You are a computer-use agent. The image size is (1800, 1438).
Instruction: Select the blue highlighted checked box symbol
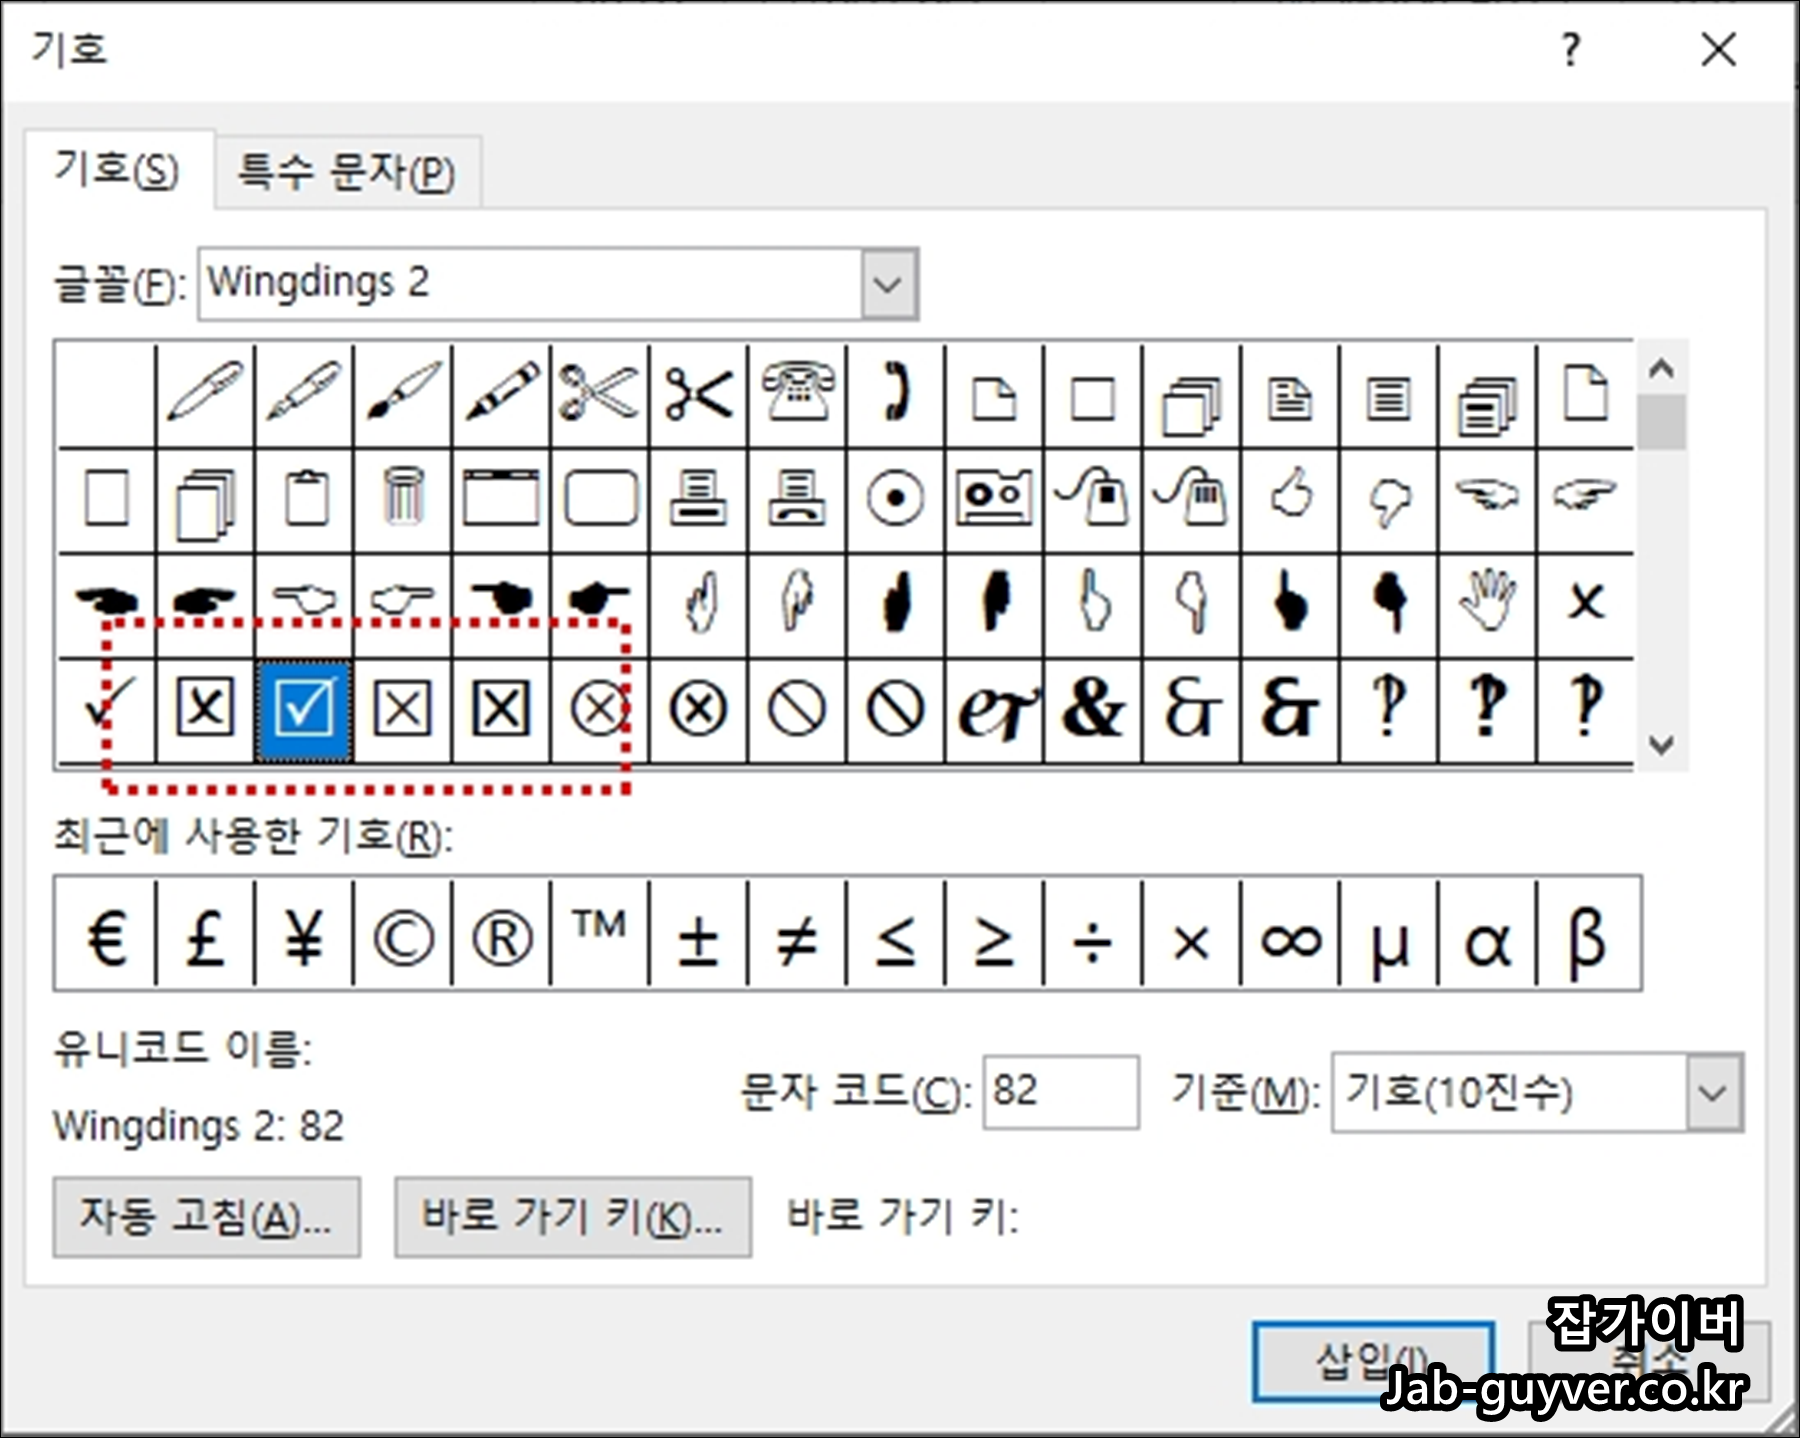[304, 710]
